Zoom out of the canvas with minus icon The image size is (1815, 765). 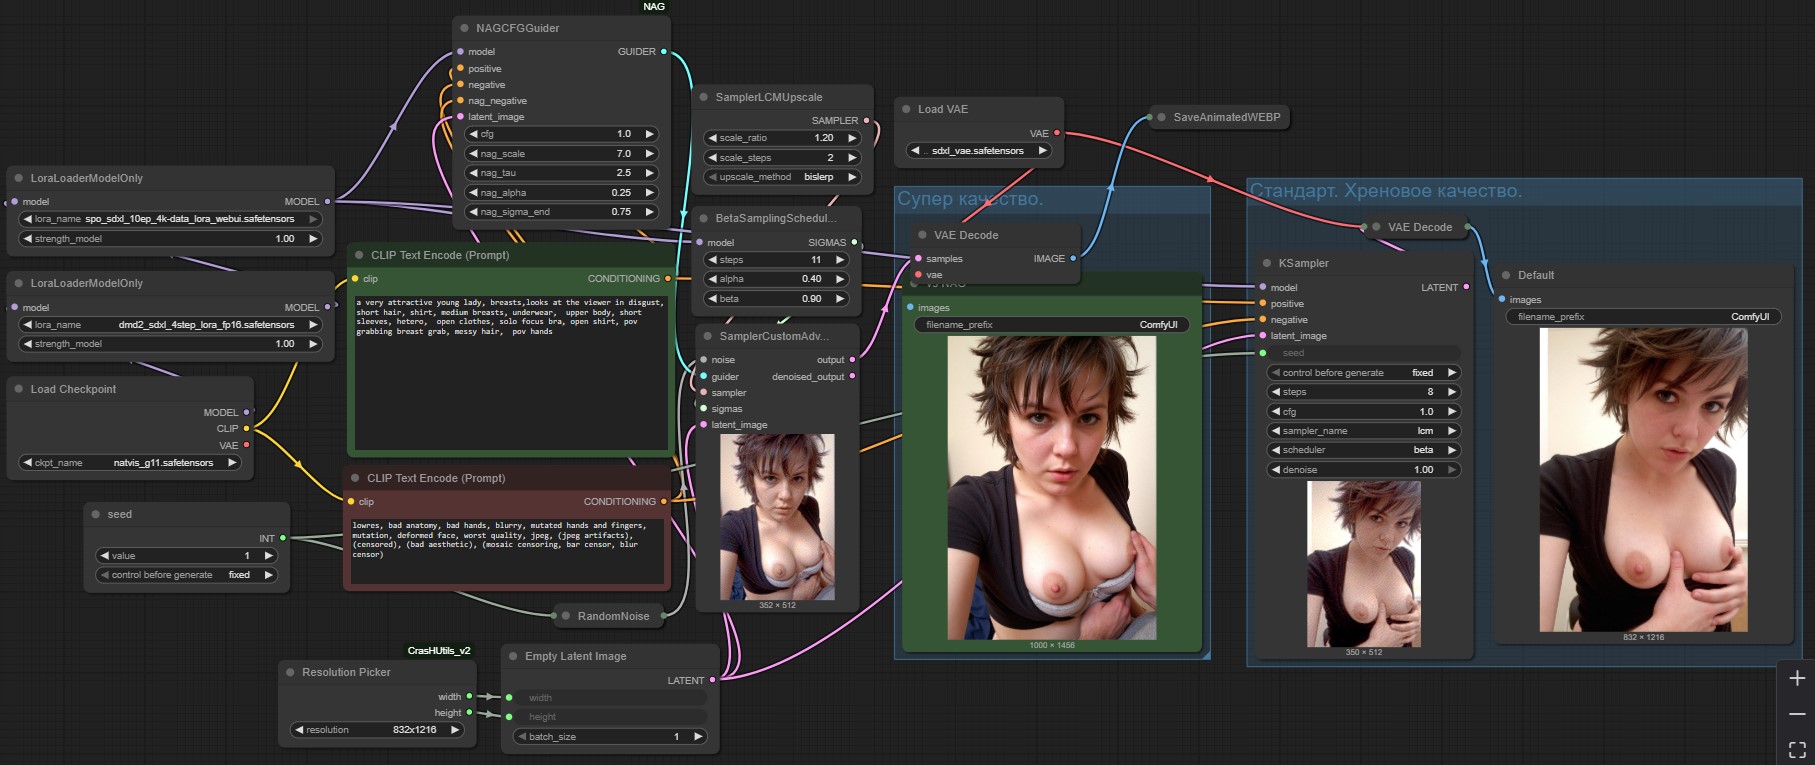tap(1797, 714)
